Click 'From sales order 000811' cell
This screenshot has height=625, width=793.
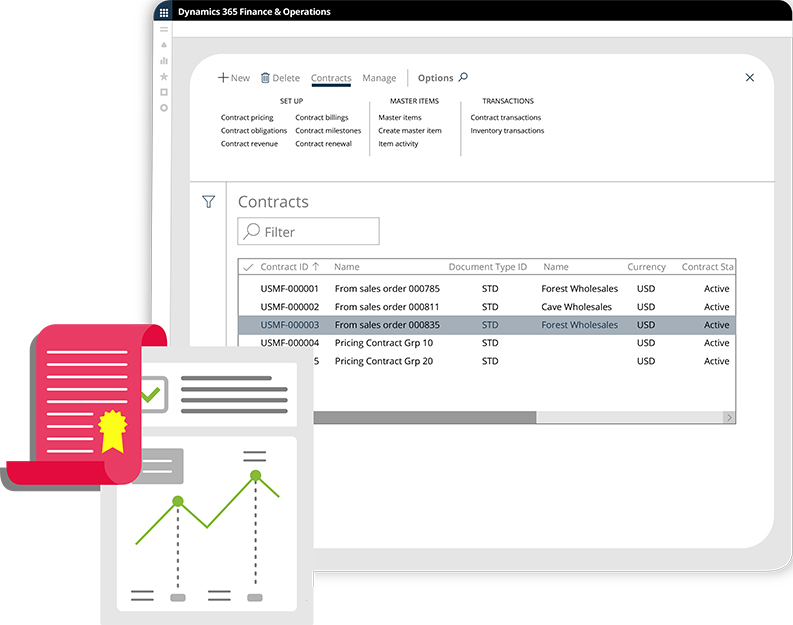[387, 307]
